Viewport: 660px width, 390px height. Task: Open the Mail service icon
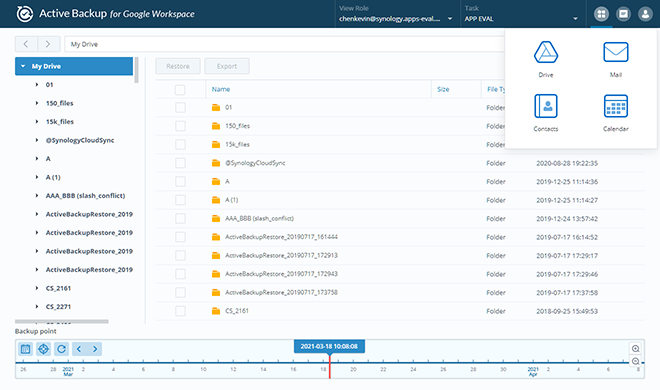tap(615, 53)
